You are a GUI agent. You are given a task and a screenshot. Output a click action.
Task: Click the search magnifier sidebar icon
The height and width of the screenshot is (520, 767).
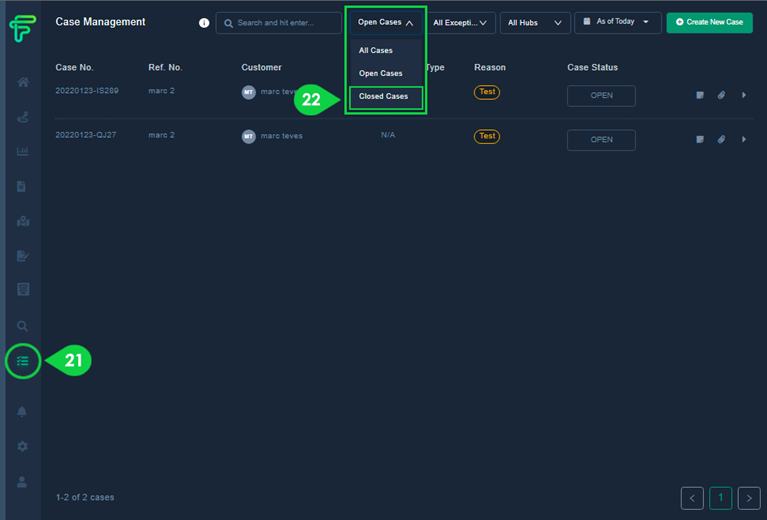pyautogui.click(x=22, y=326)
